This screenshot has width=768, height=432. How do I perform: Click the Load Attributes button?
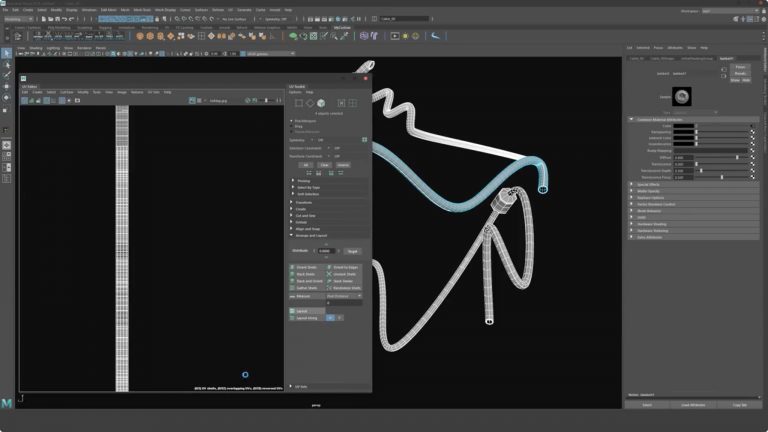[x=693, y=404]
